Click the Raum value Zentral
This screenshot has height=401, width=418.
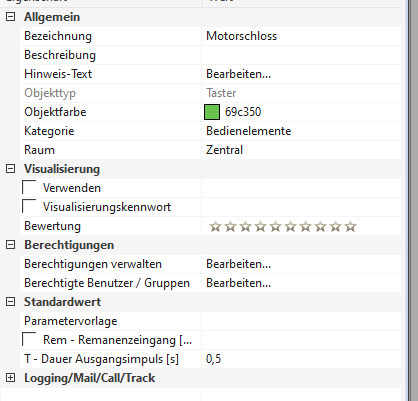(224, 150)
